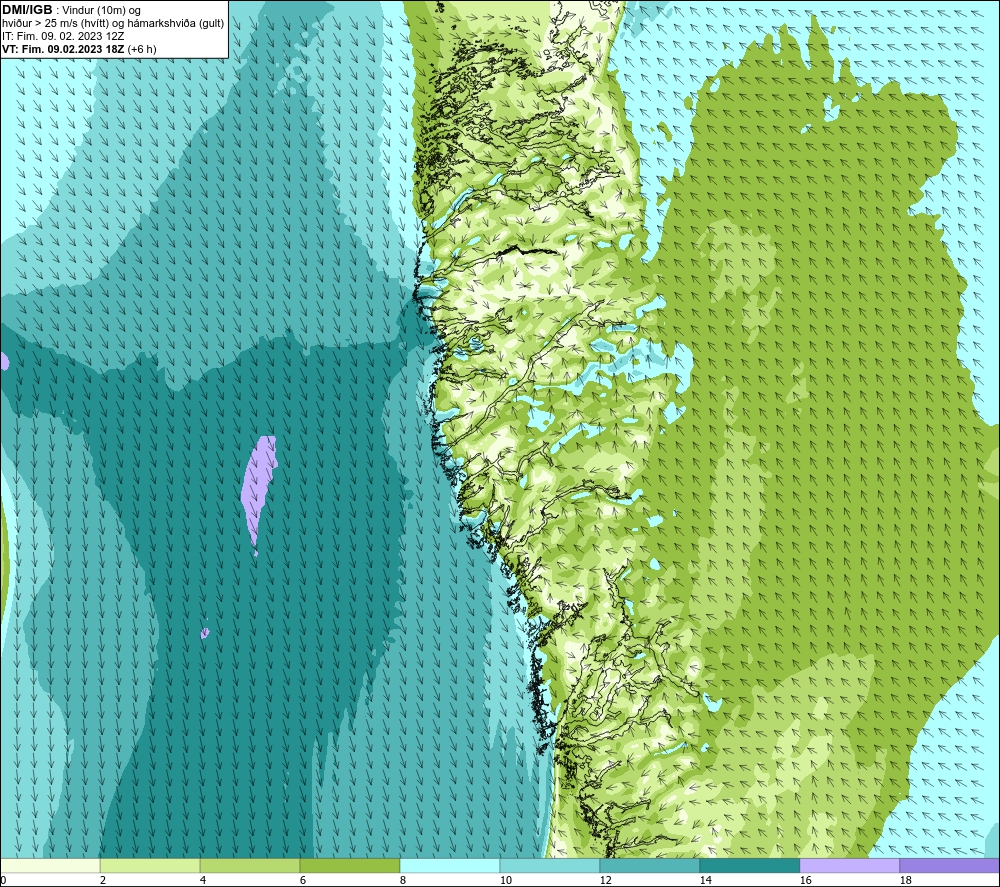This screenshot has width=1000, height=887.
Task: Click scale label '2'
Action: coord(103,880)
